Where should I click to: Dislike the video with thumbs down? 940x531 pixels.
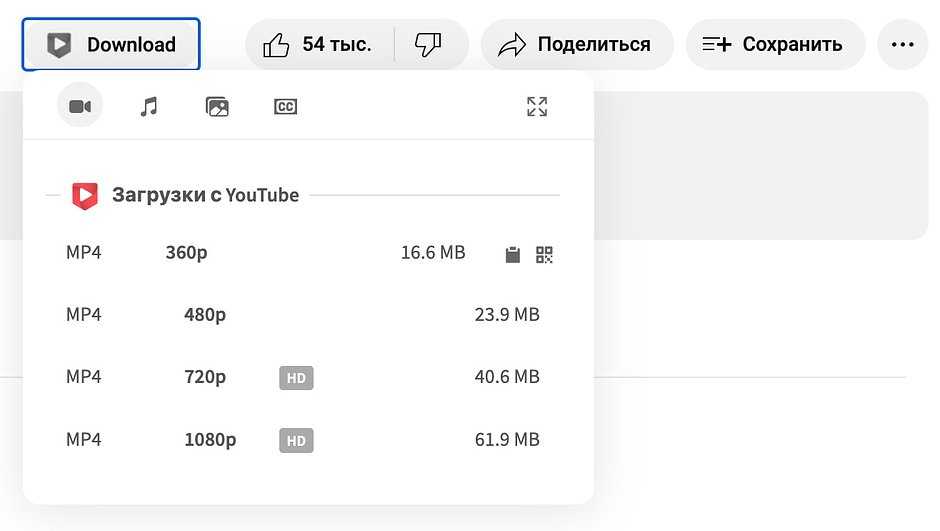(x=428, y=44)
